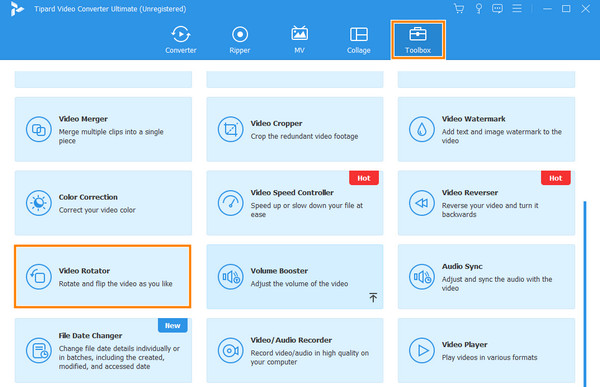Click the Video/Audio Recorder camera icon
Viewport: 600px width, 387px height.
tap(230, 350)
